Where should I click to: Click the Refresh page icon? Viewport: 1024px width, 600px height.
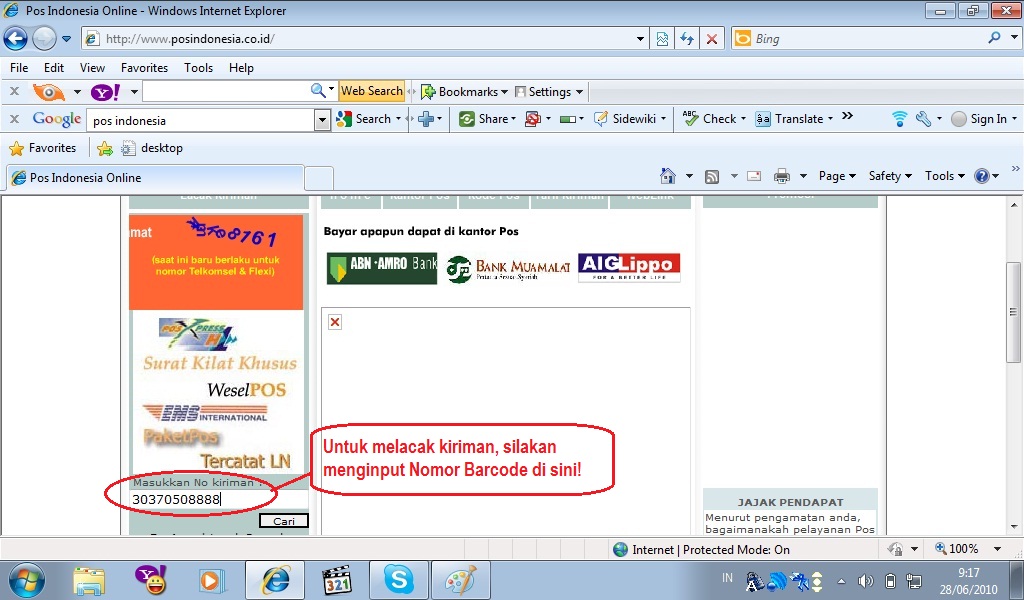click(x=687, y=39)
